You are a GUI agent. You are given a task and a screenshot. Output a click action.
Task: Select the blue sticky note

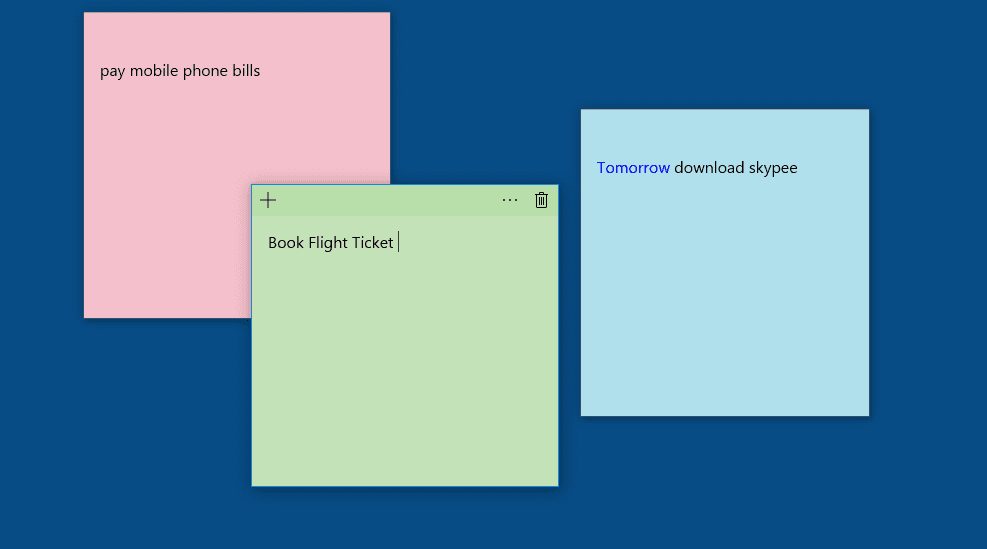(725, 263)
